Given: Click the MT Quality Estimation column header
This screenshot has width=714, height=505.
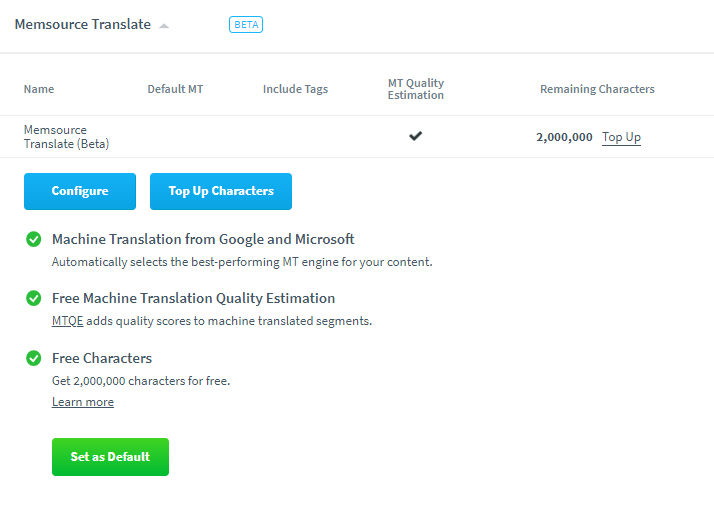Looking at the screenshot, I should tap(416, 89).
